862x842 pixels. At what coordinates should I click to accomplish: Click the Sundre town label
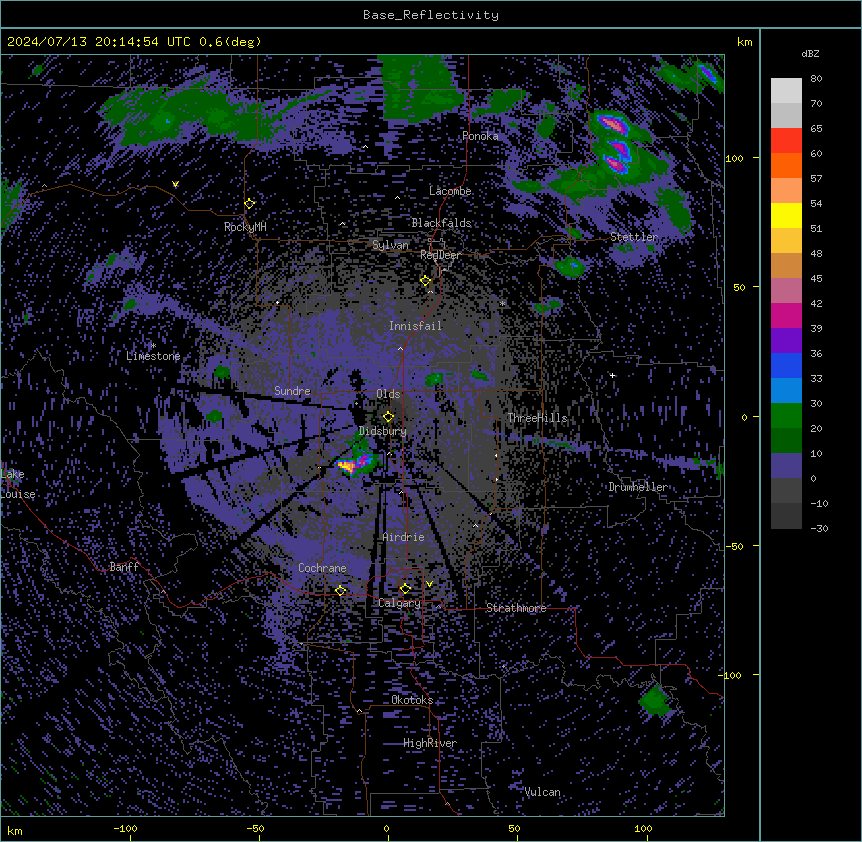point(292,391)
